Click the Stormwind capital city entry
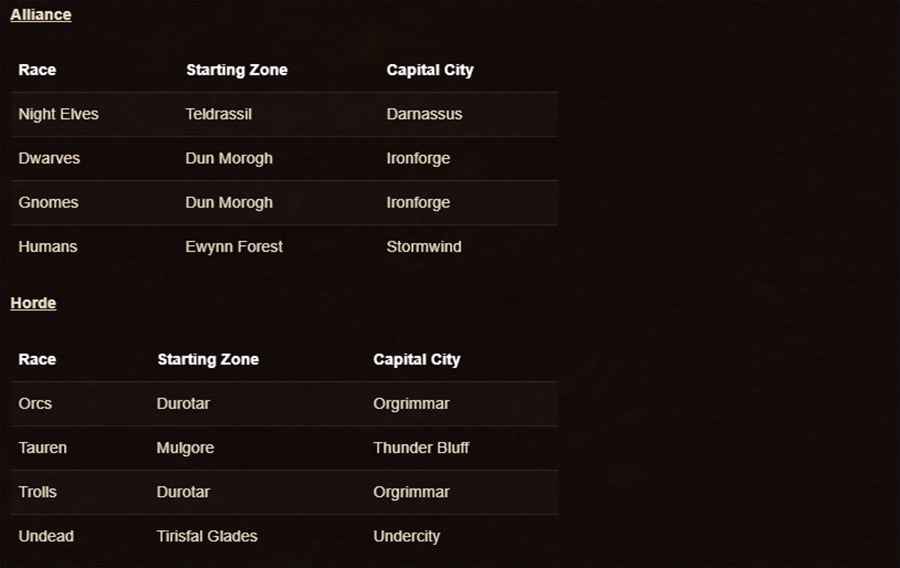Screen dimensions: 900x568 coord(424,247)
